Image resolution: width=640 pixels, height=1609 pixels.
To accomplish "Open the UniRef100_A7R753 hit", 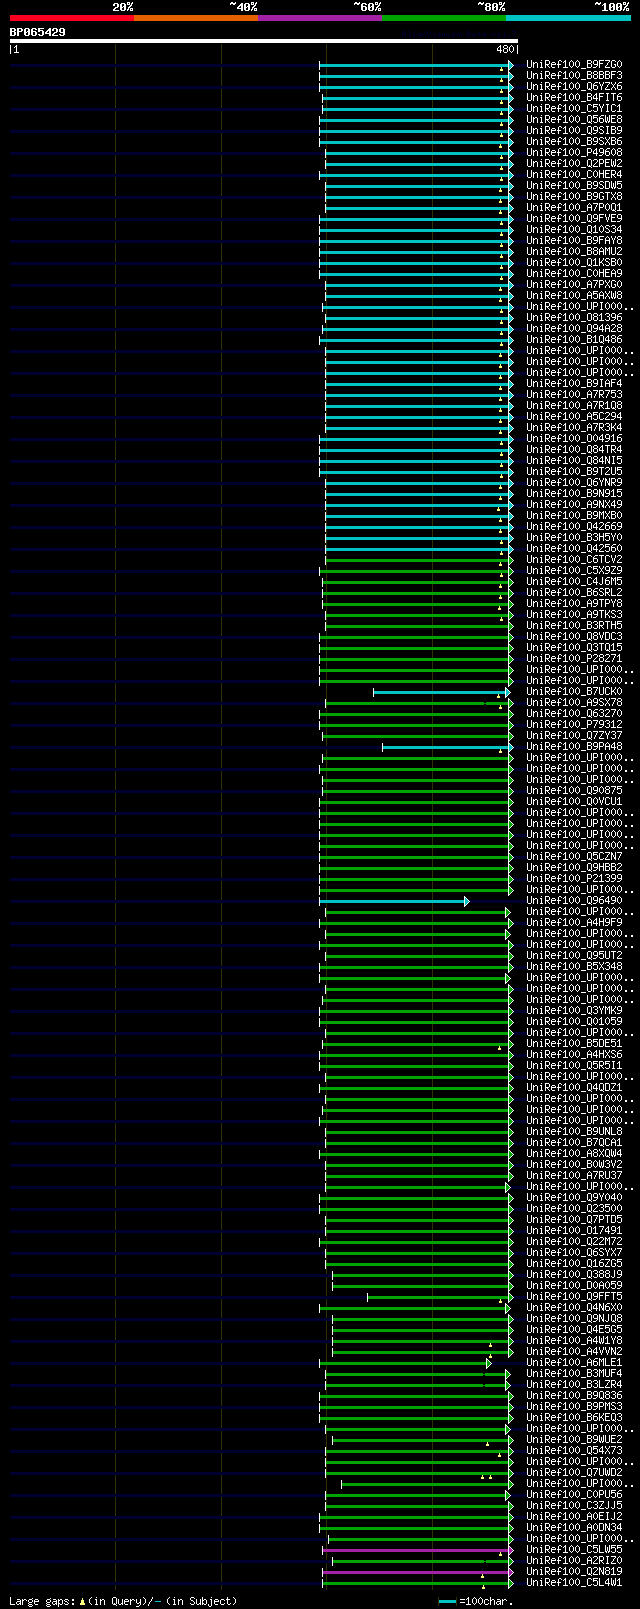I will 574,395.
